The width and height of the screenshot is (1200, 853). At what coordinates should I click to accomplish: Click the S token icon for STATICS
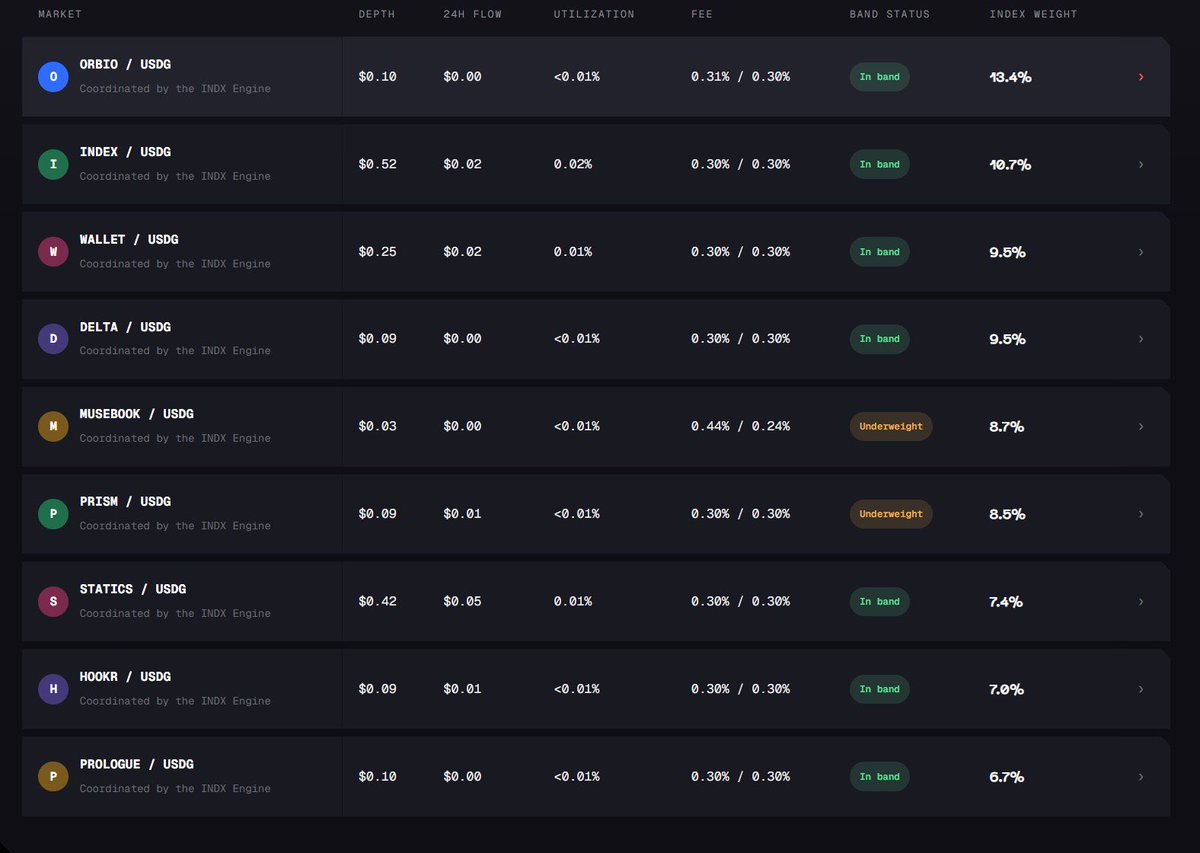[x=53, y=602]
